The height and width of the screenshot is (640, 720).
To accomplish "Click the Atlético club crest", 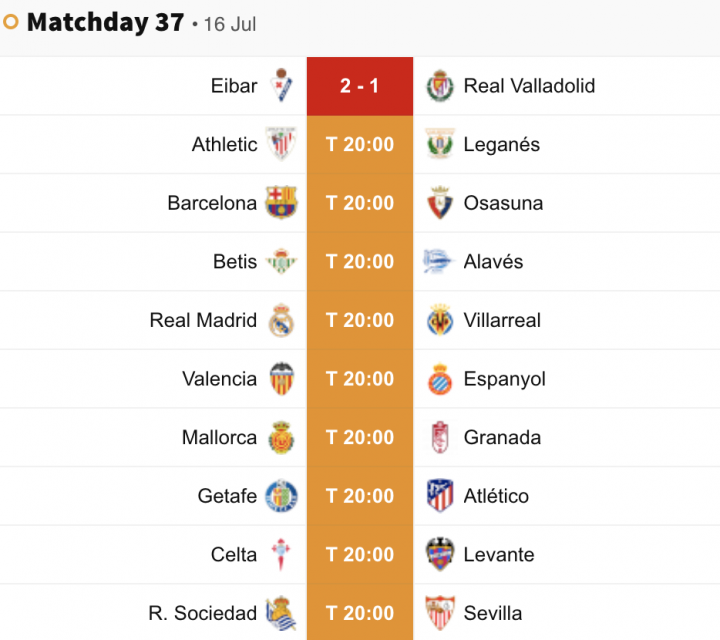I will click(x=440, y=495).
